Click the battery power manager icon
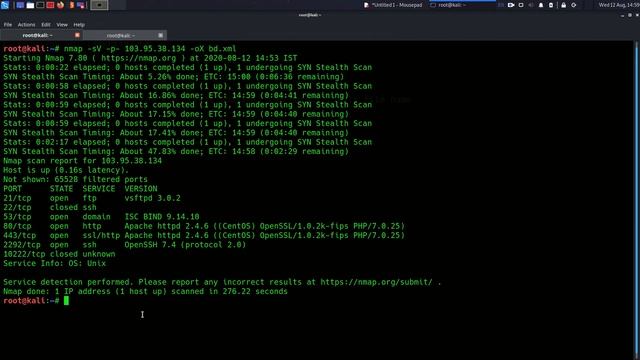 [551, 5]
